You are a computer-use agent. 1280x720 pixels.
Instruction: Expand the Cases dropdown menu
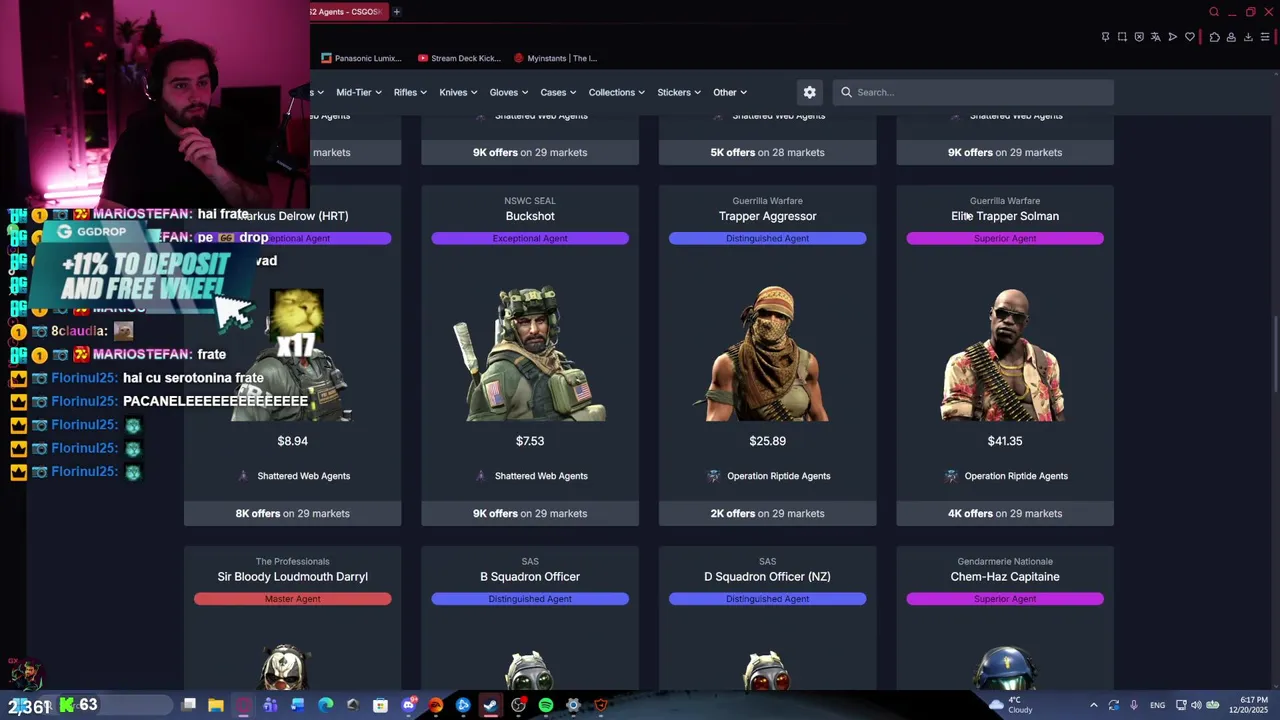558,92
